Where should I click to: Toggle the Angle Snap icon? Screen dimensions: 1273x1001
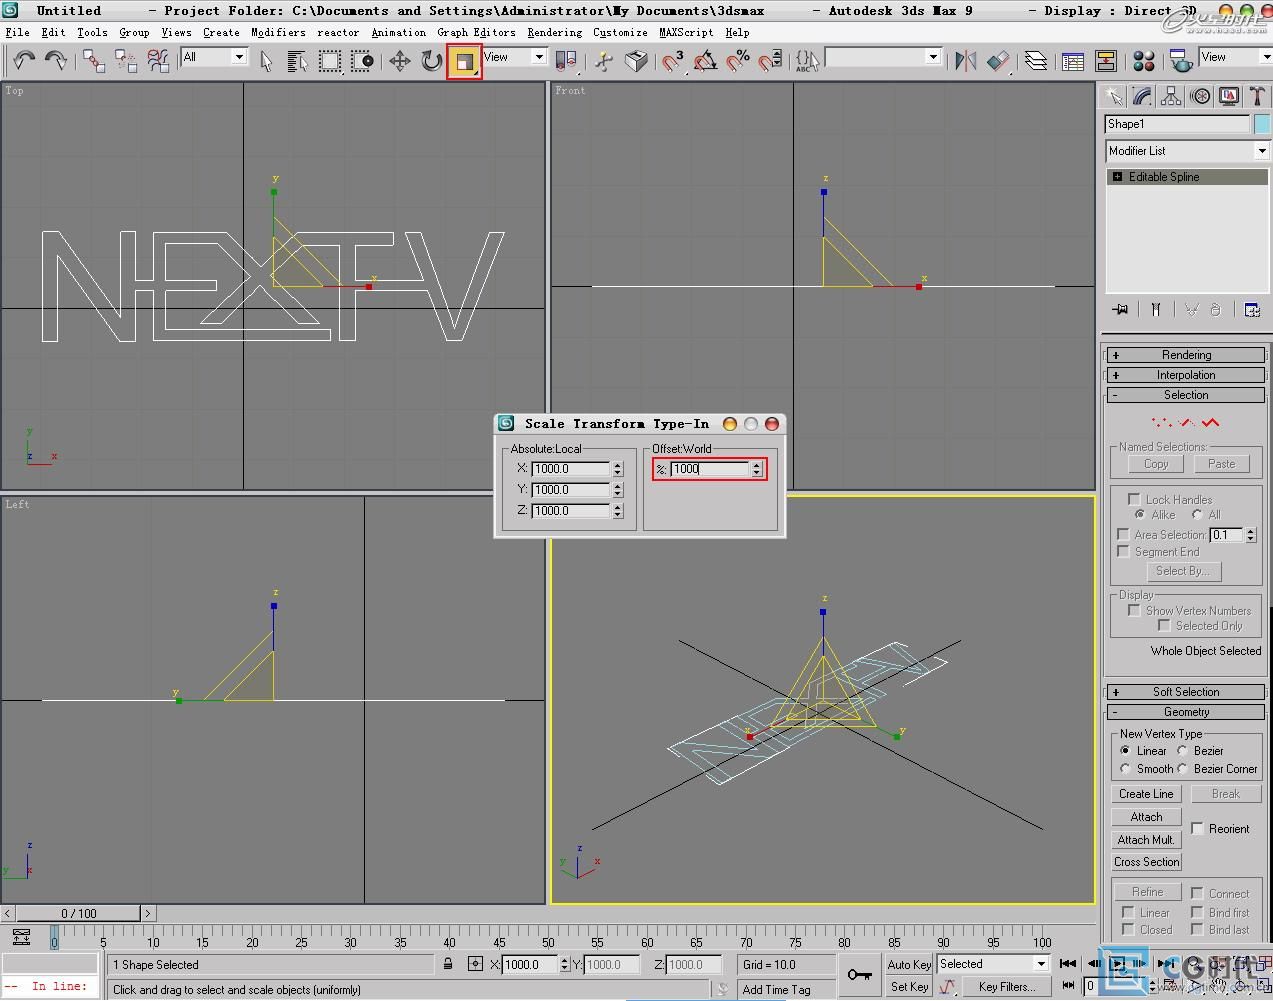tap(705, 61)
